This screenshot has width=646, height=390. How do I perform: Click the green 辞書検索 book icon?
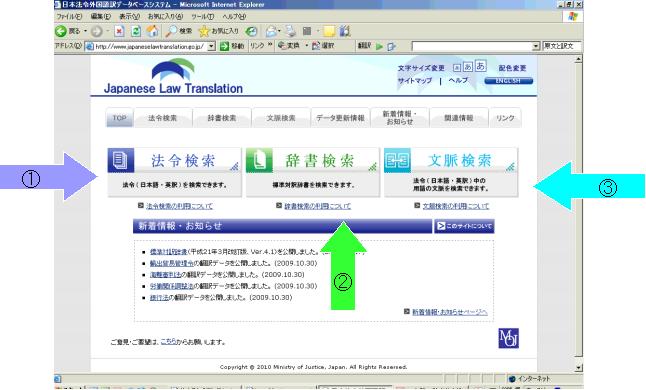point(259,160)
